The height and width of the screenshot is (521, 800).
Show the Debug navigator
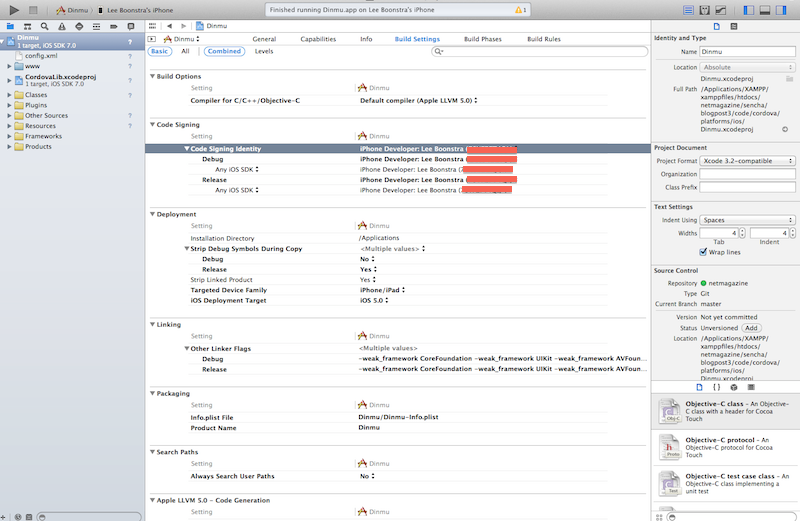click(96, 26)
